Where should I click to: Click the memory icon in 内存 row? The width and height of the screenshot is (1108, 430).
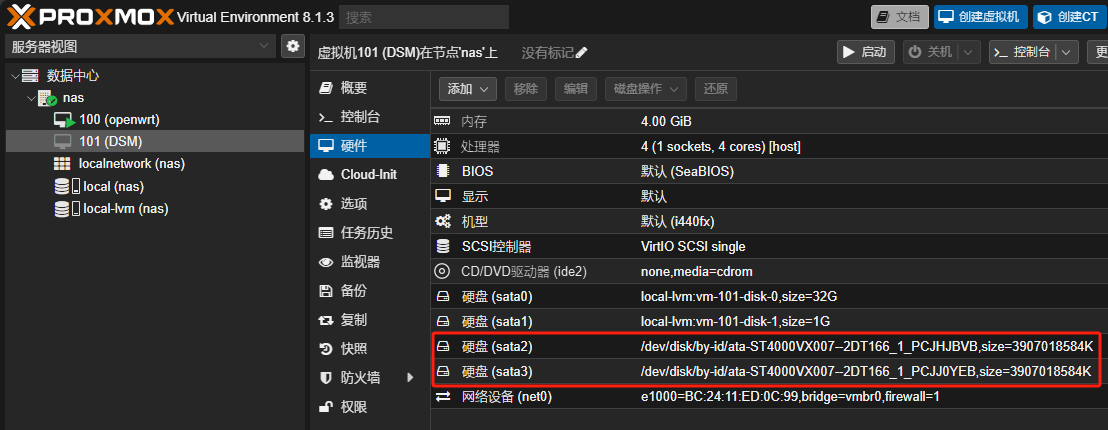[x=442, y=121]
